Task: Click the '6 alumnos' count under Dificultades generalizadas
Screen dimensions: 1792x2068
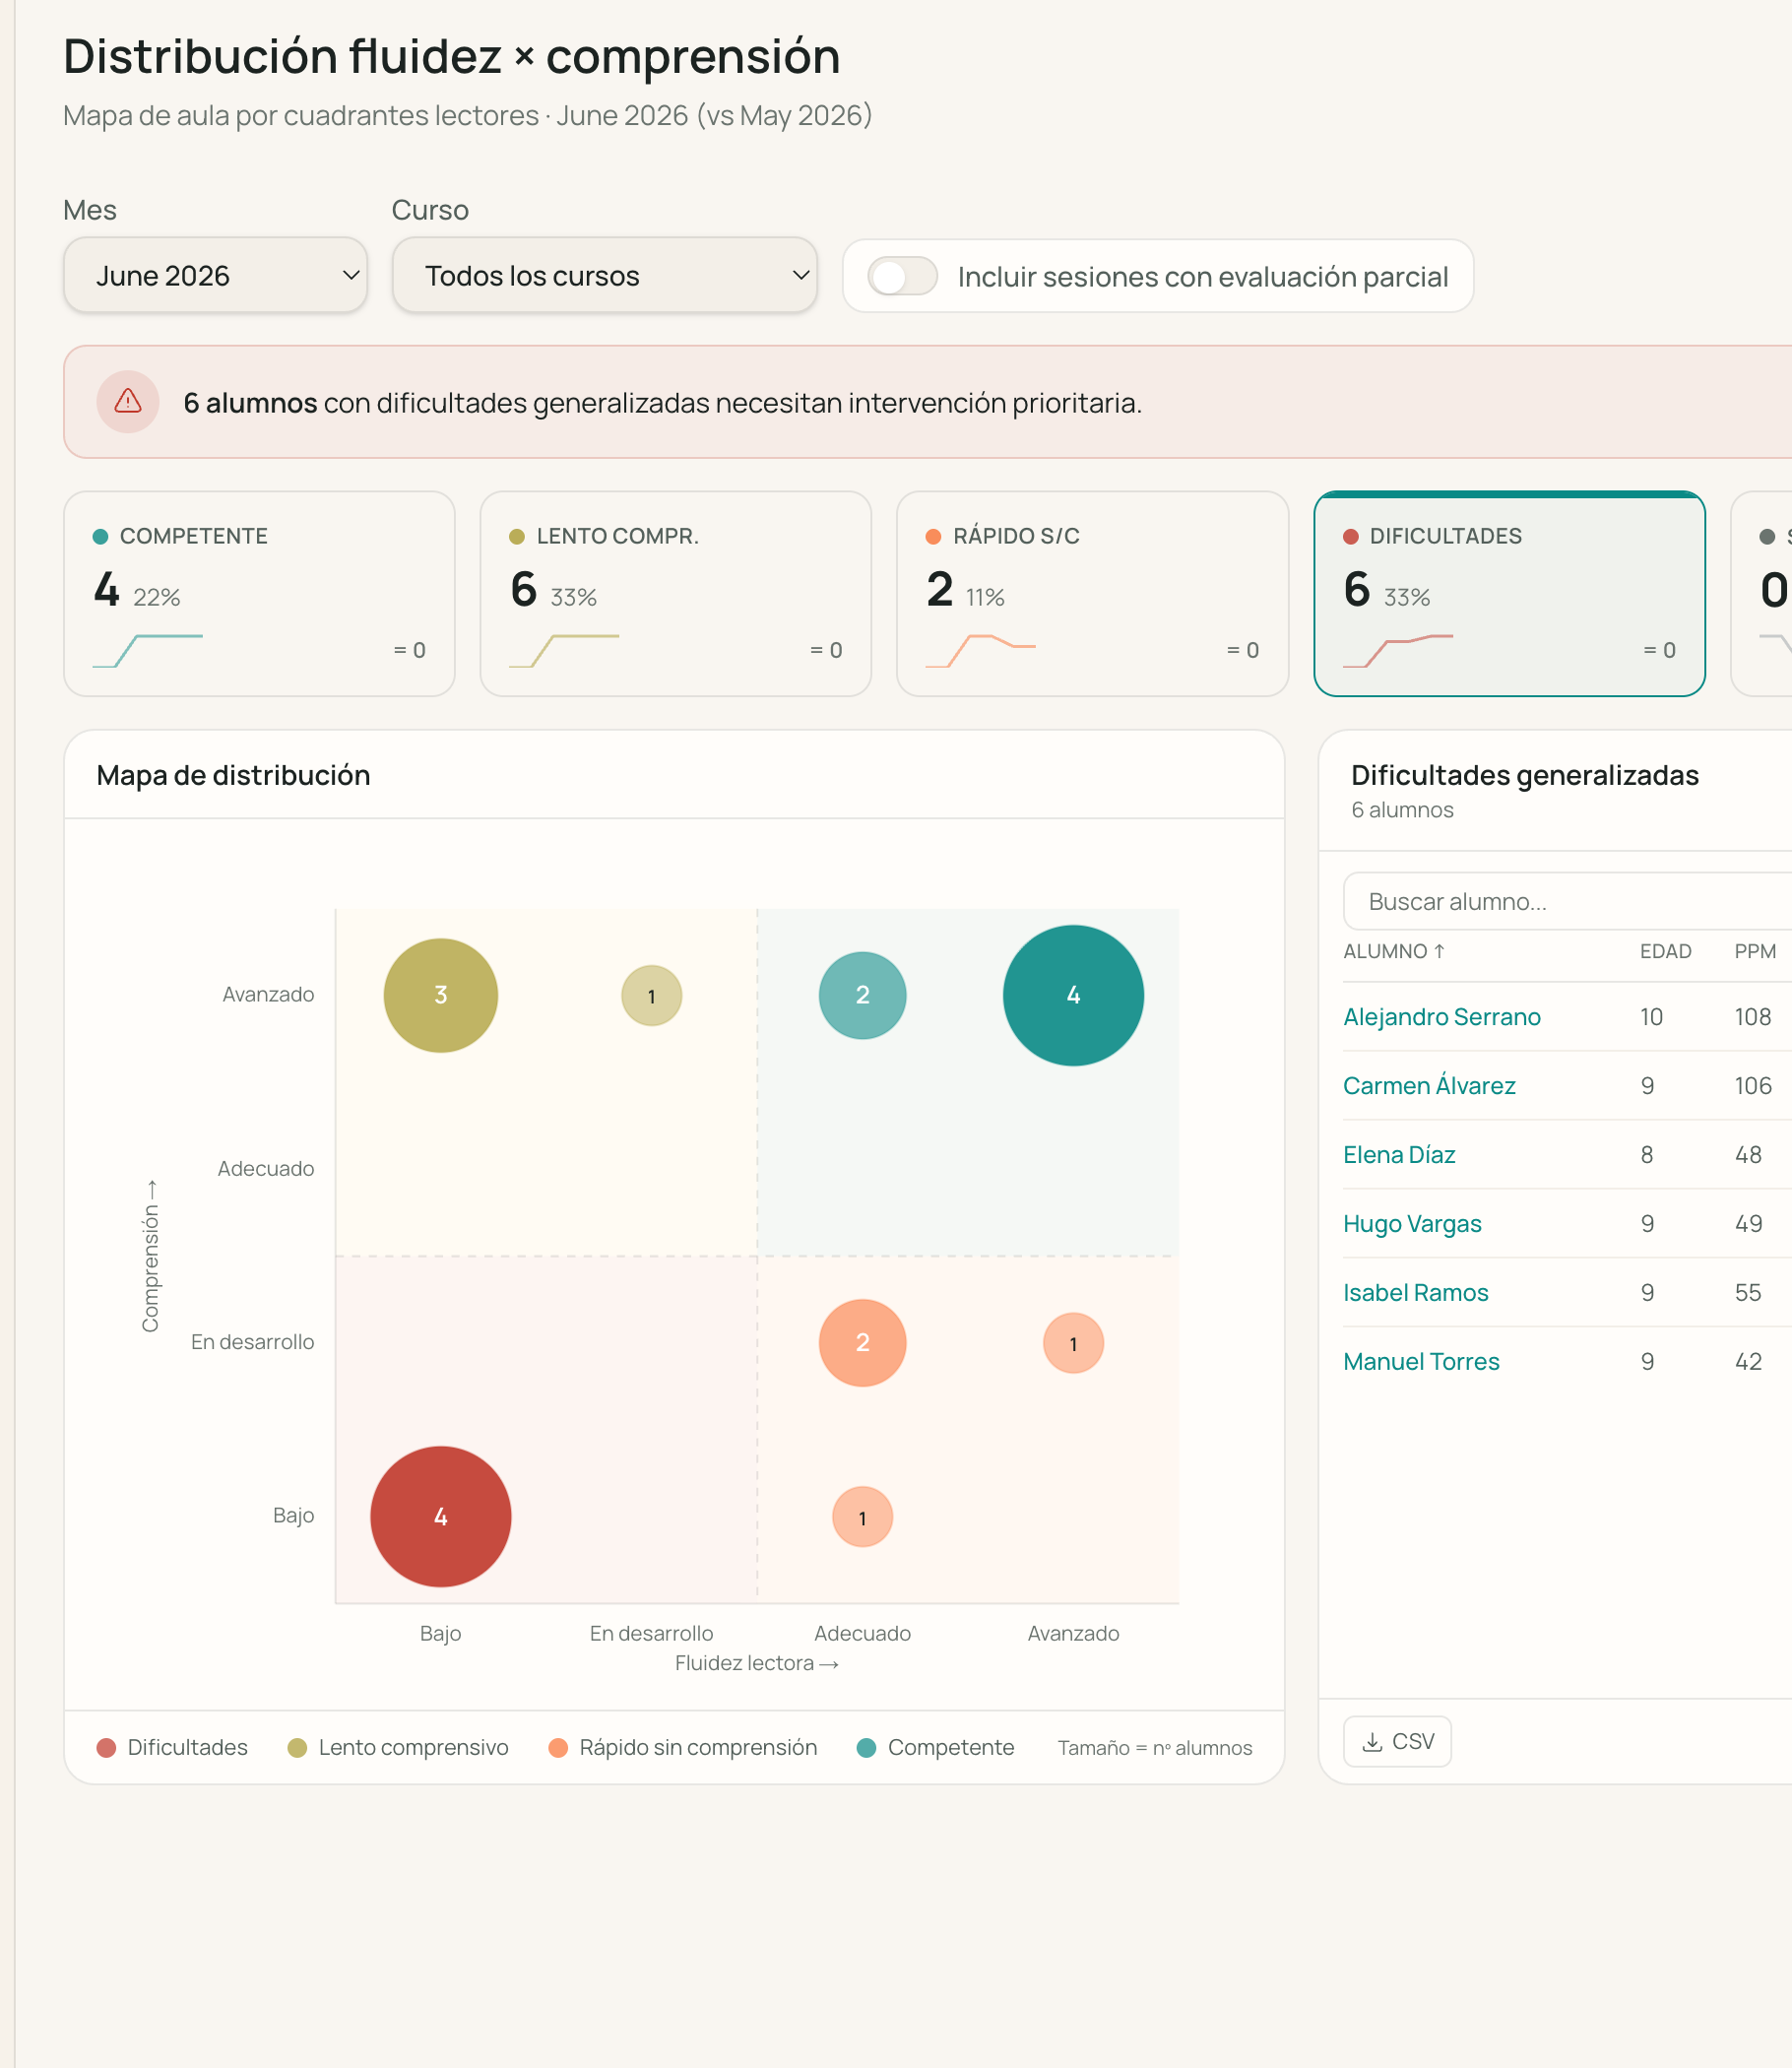Action: 1402,810
